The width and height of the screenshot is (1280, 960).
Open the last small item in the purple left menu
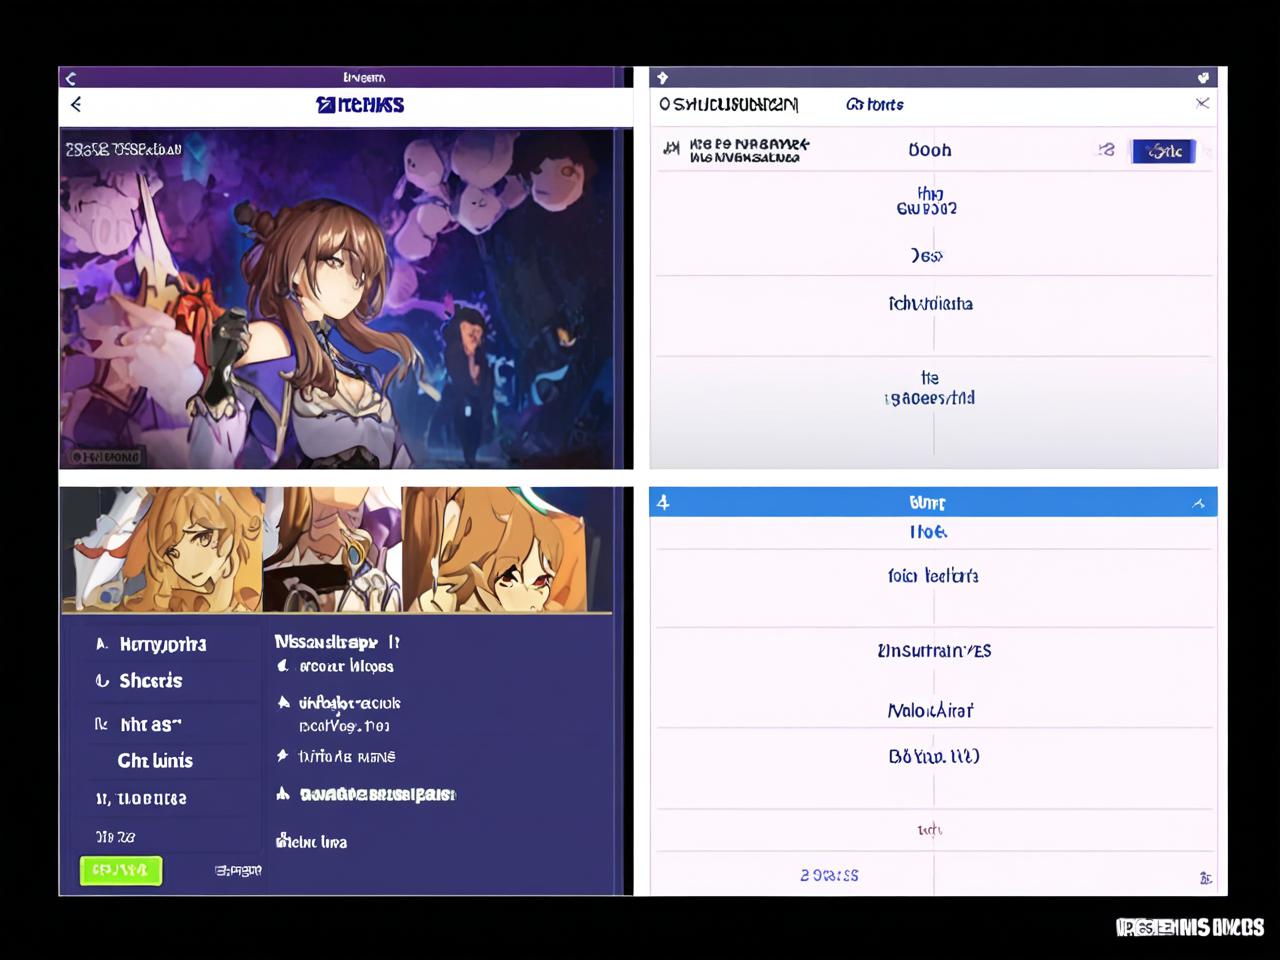[115, 836]
